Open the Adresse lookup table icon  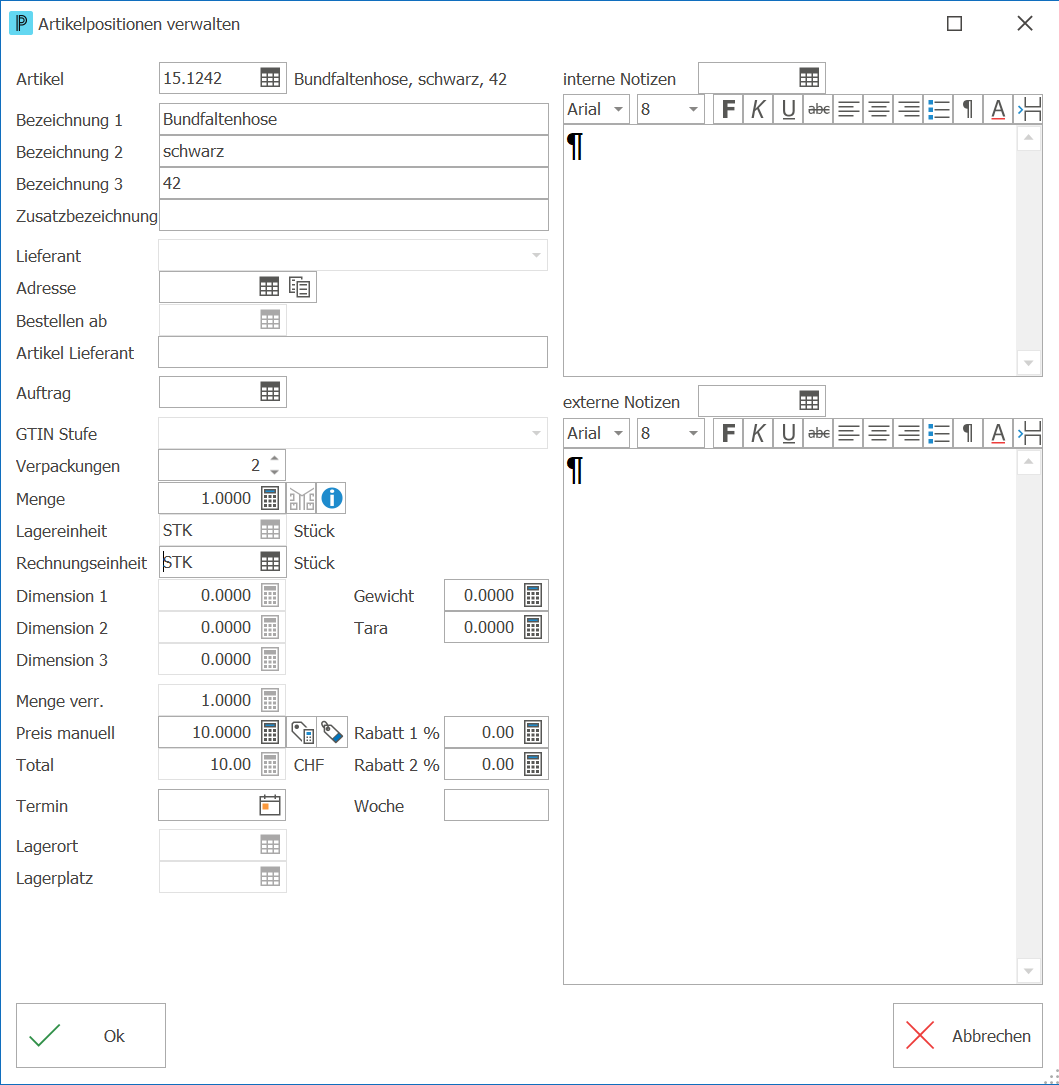(x=269, y=287)
